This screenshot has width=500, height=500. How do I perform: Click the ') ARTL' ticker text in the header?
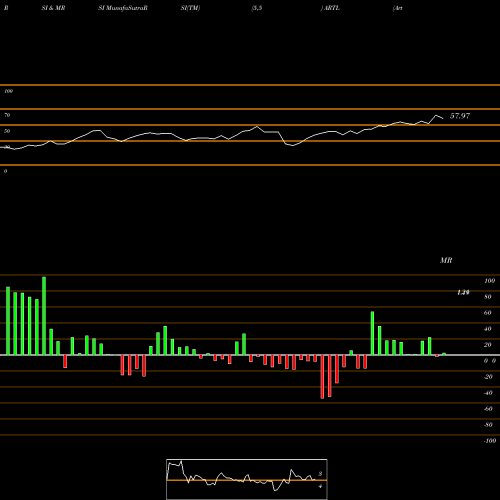[x=330, y=8]
